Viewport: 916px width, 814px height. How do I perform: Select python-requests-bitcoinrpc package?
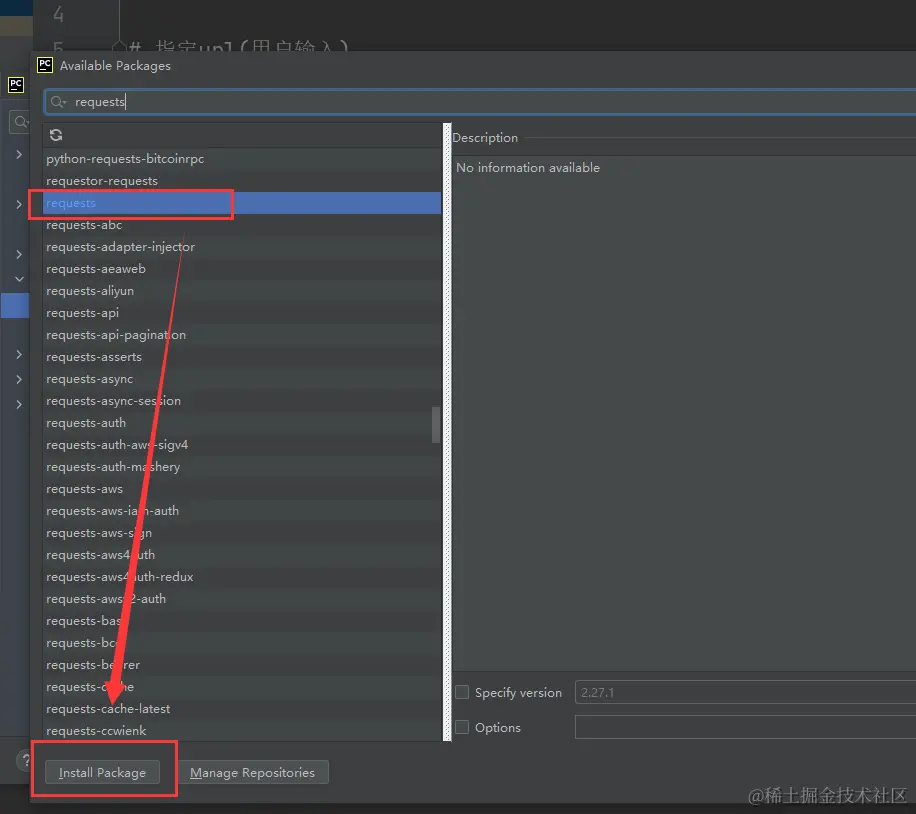pos(242,159)
